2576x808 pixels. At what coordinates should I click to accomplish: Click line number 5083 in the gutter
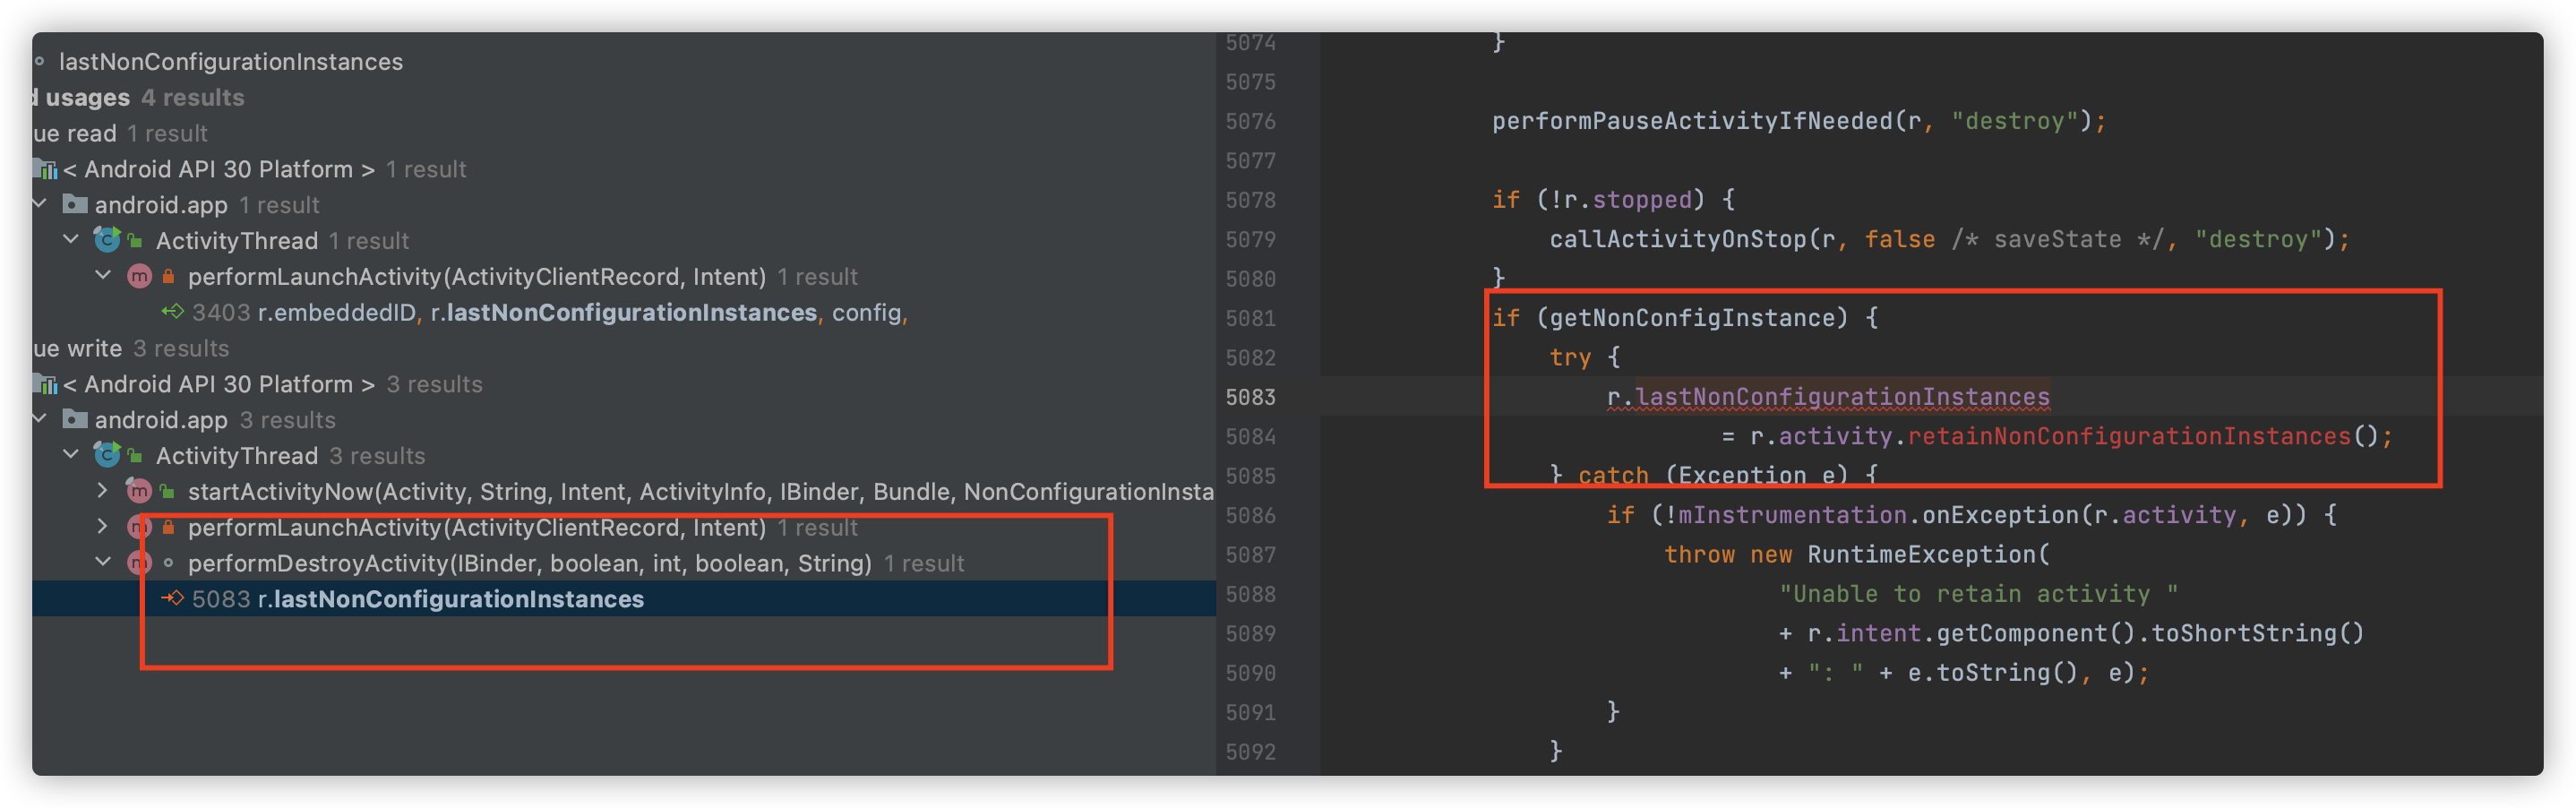click(x=1251, y=397)
